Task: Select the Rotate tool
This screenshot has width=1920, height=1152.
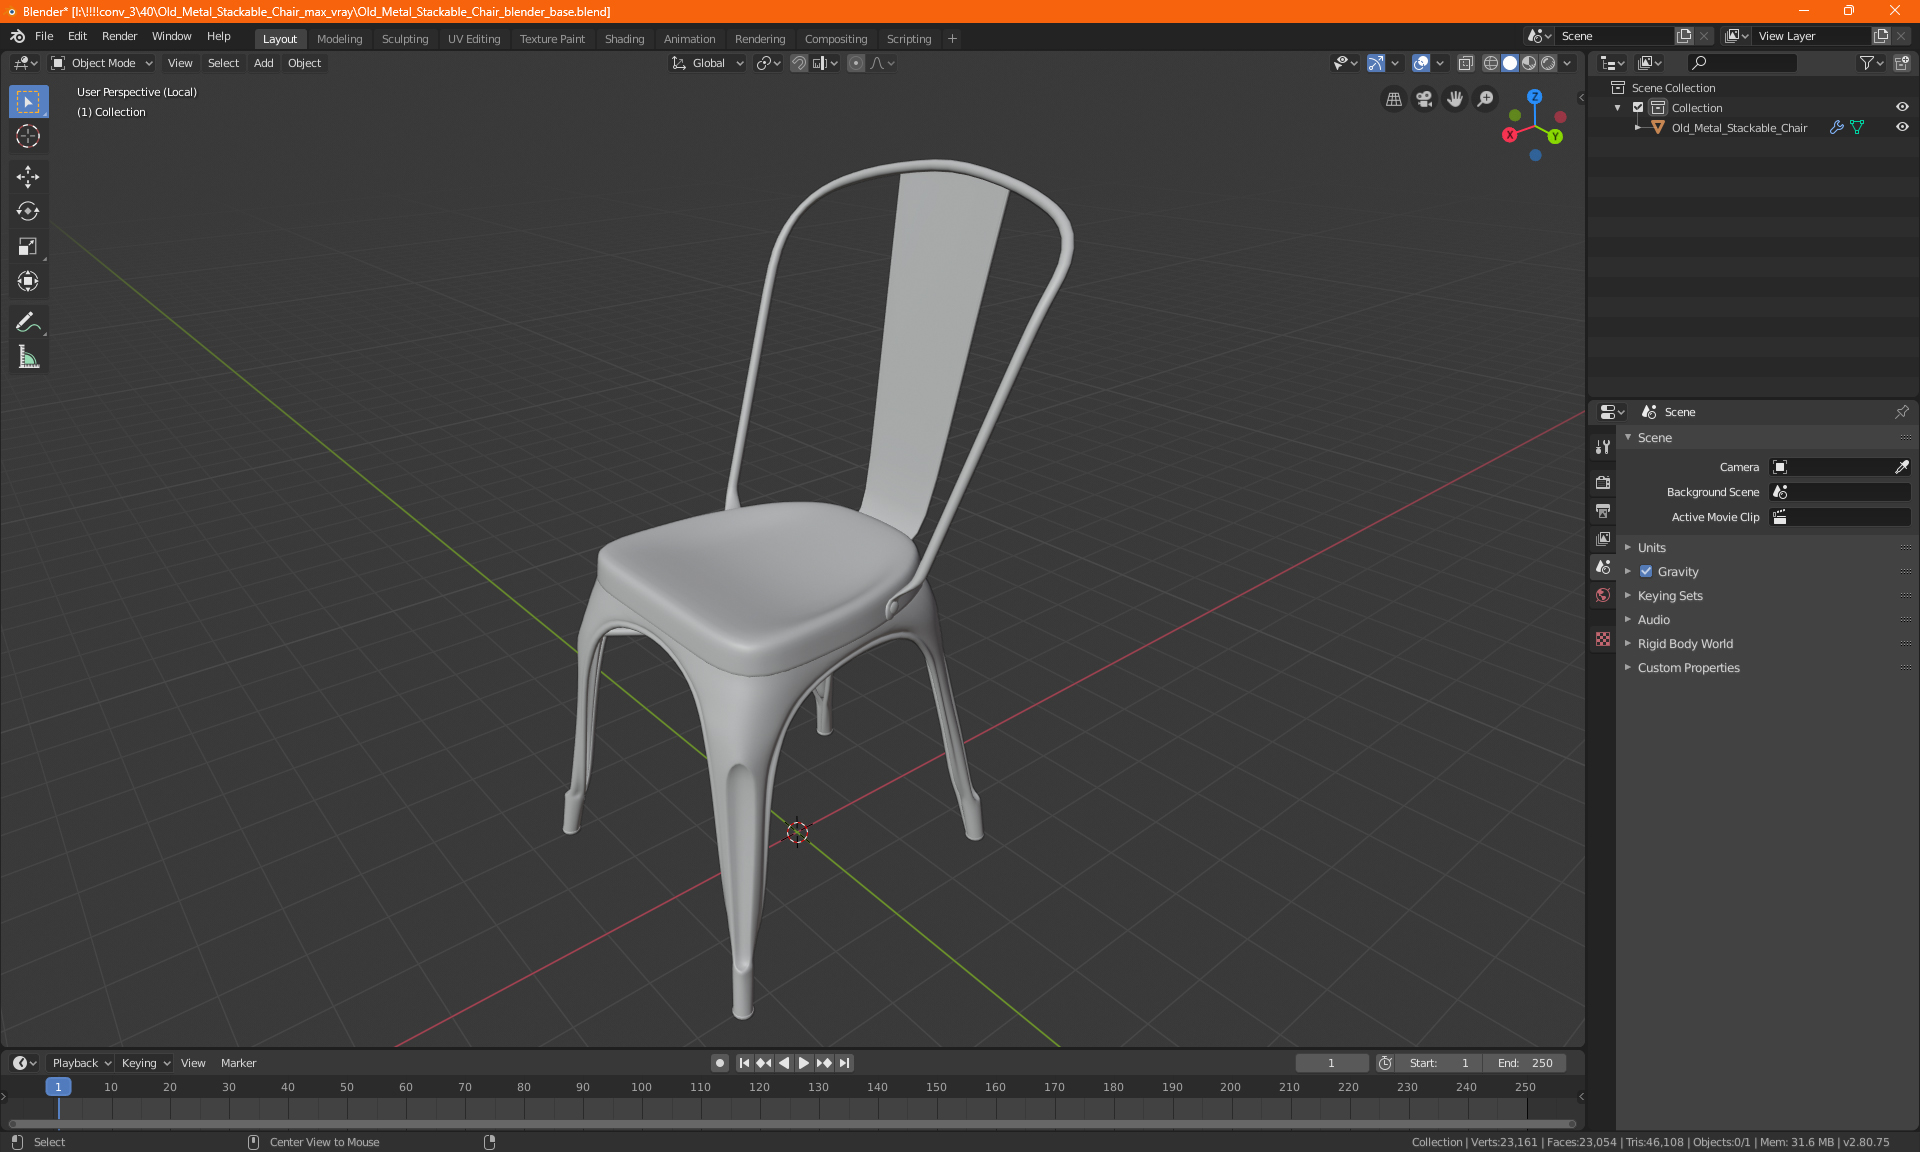Action: tap(28, 211)
